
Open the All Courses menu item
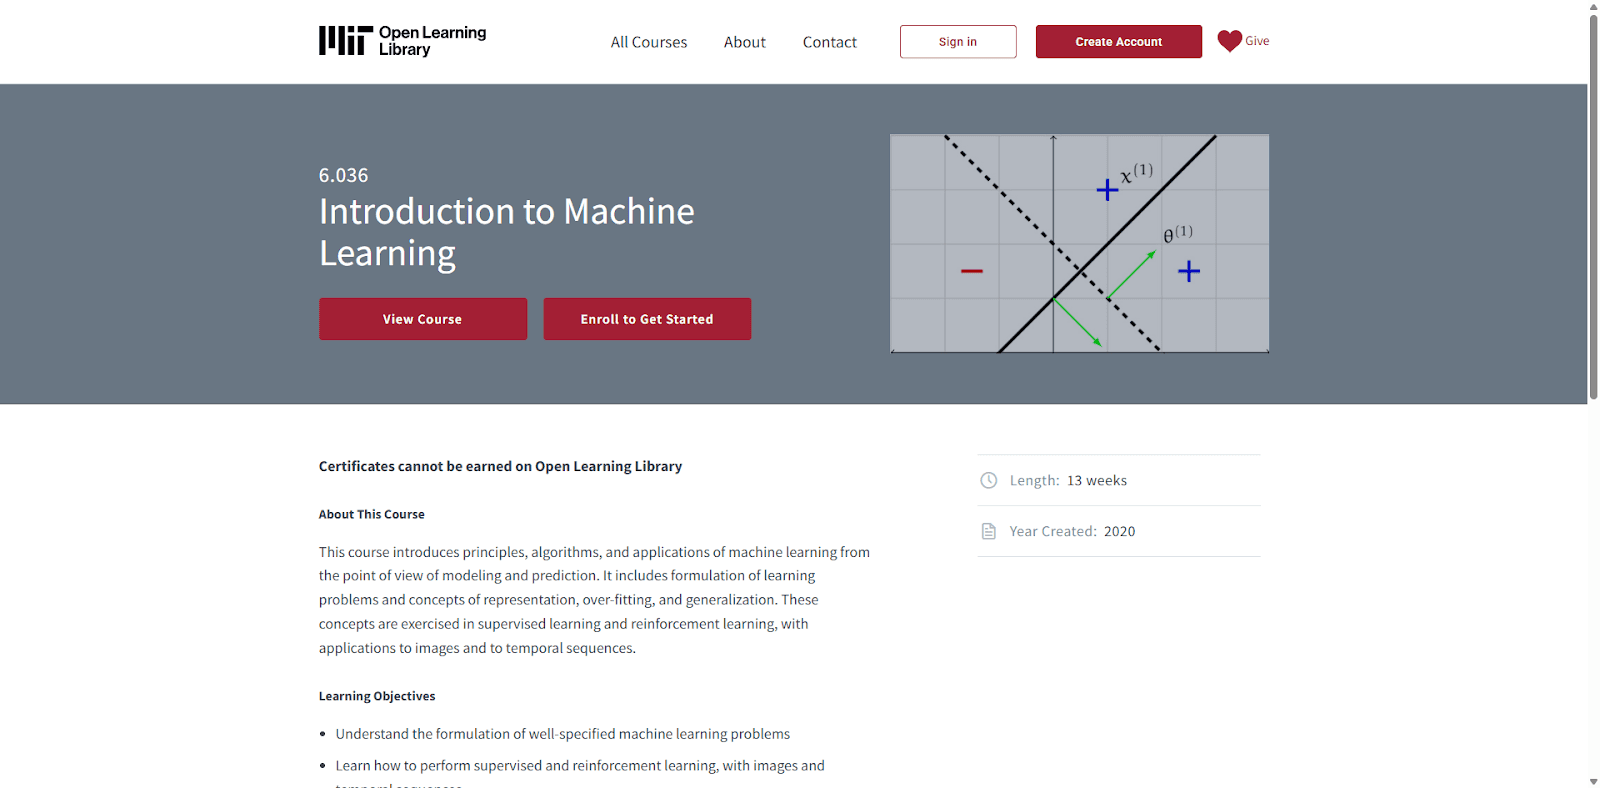pyautogui.click(x=649, y=42)
